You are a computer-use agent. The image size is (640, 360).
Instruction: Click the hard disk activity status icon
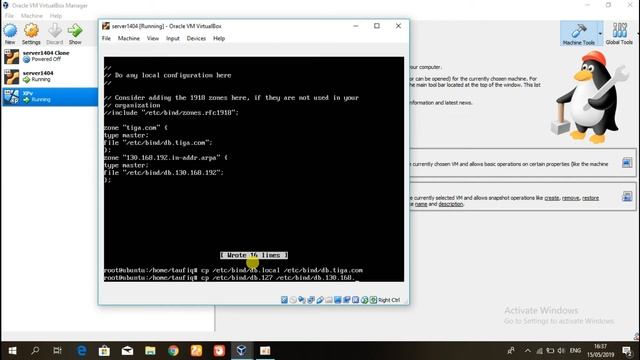(284, 300)
